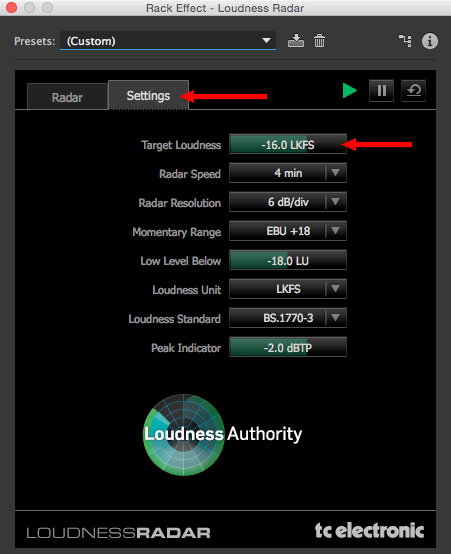Start metering with the green play button
The height and width of the screenshot is (554, 451).
point(350,91)
